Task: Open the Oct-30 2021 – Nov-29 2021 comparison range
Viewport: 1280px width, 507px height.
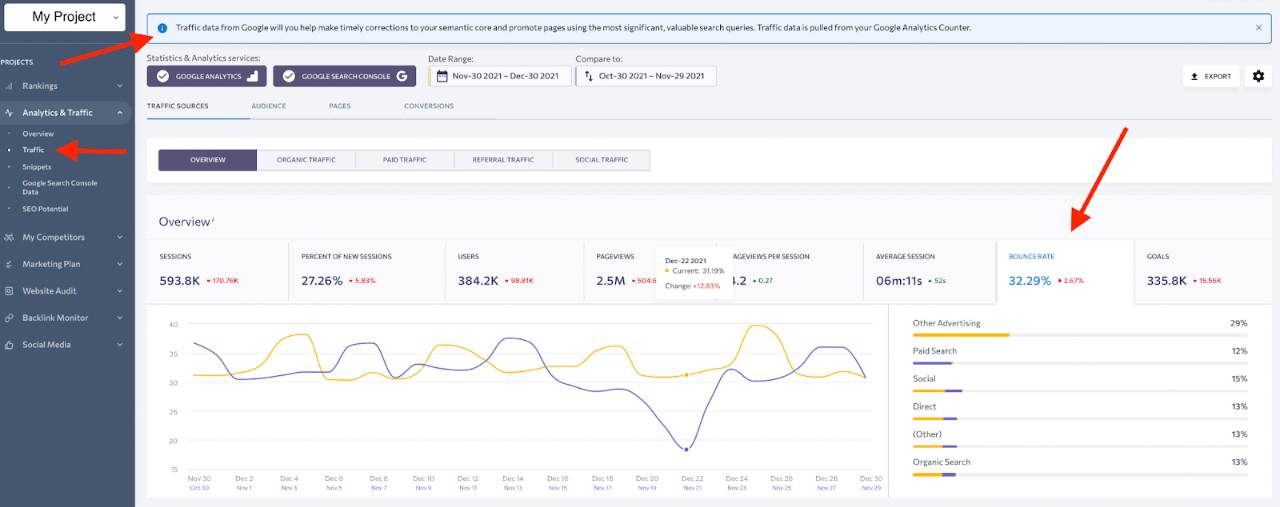Action: point(646,76)
